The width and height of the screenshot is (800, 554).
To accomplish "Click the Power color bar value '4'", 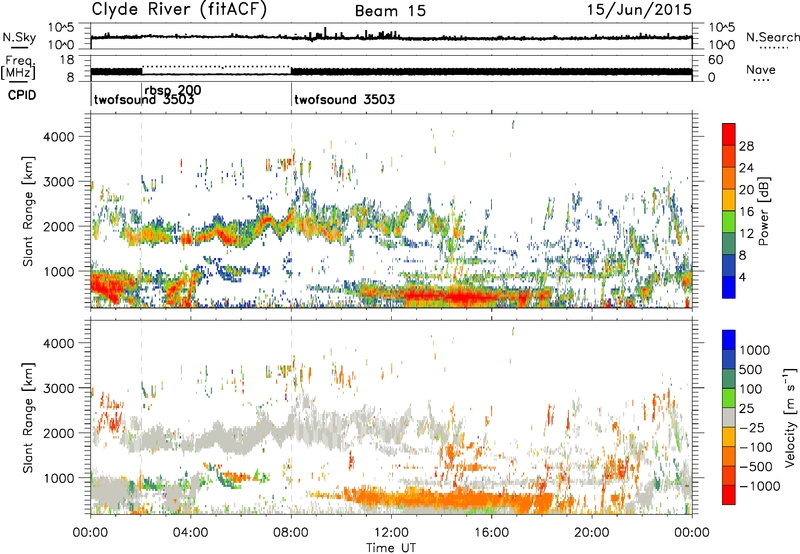I will (743, 277).
